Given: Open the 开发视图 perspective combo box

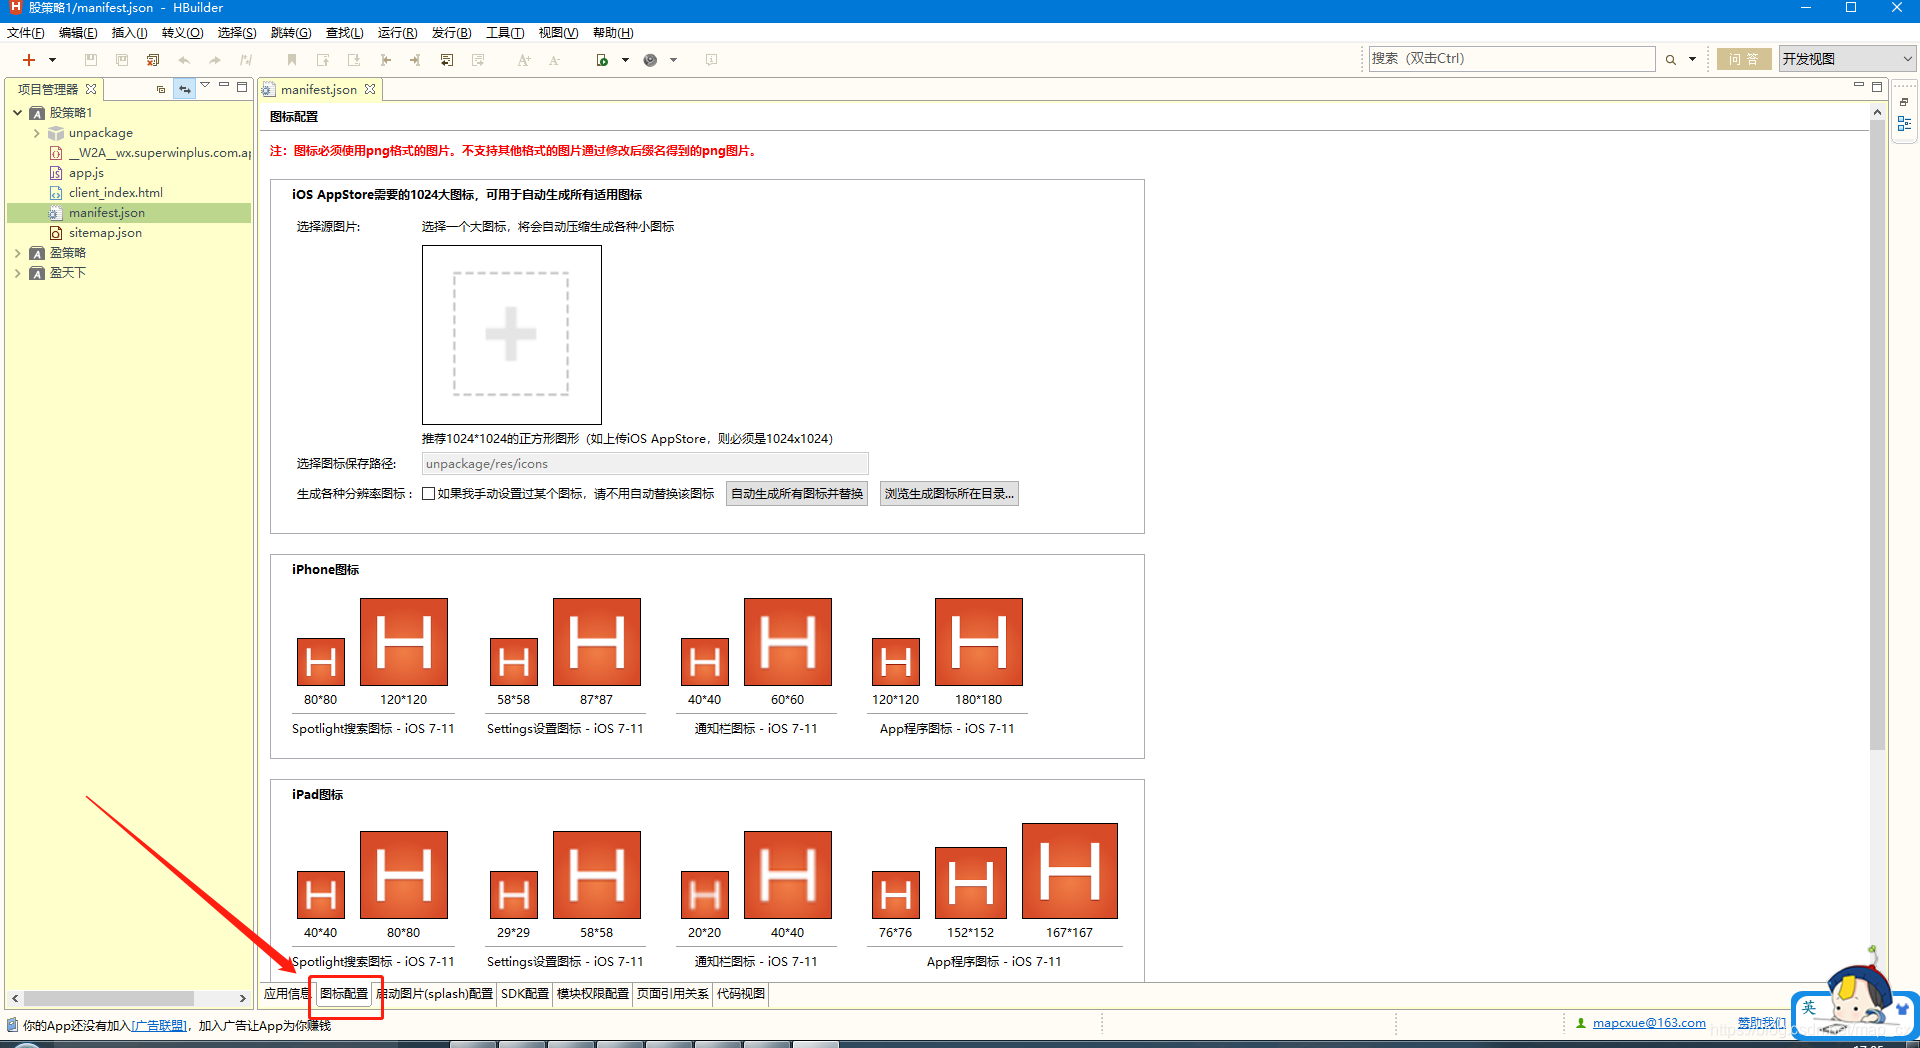Looking at the screenshot, I should point(1847,59).
